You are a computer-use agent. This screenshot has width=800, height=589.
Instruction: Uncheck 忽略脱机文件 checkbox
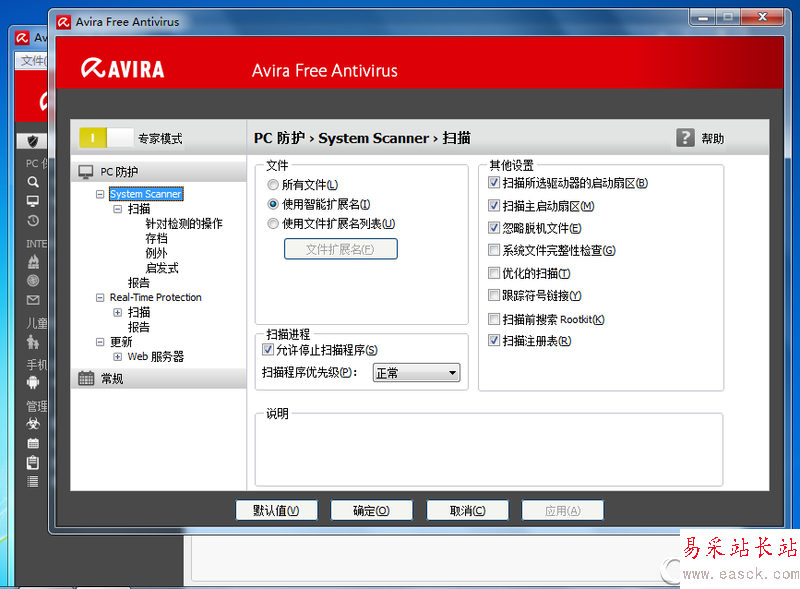493,228
